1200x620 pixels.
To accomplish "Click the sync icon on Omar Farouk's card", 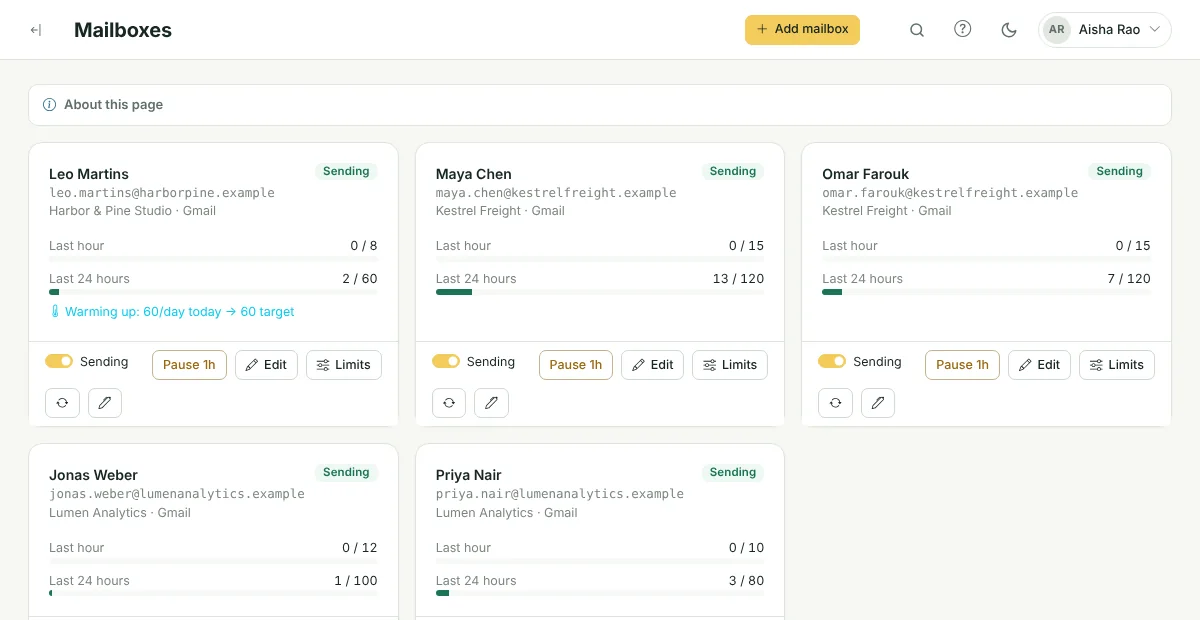I will point(835,403).
